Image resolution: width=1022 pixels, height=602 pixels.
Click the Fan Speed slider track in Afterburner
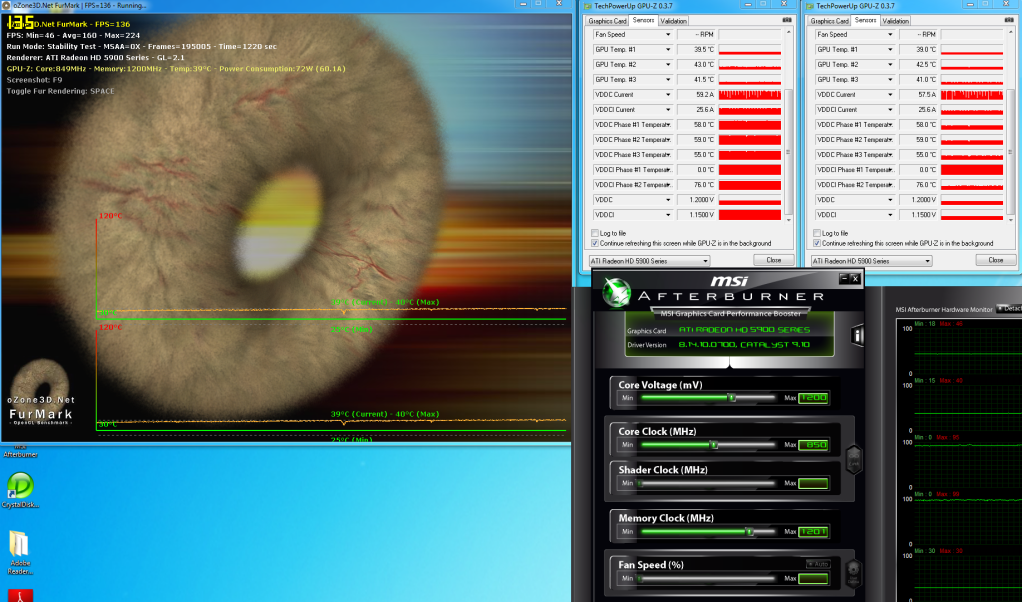708,579
